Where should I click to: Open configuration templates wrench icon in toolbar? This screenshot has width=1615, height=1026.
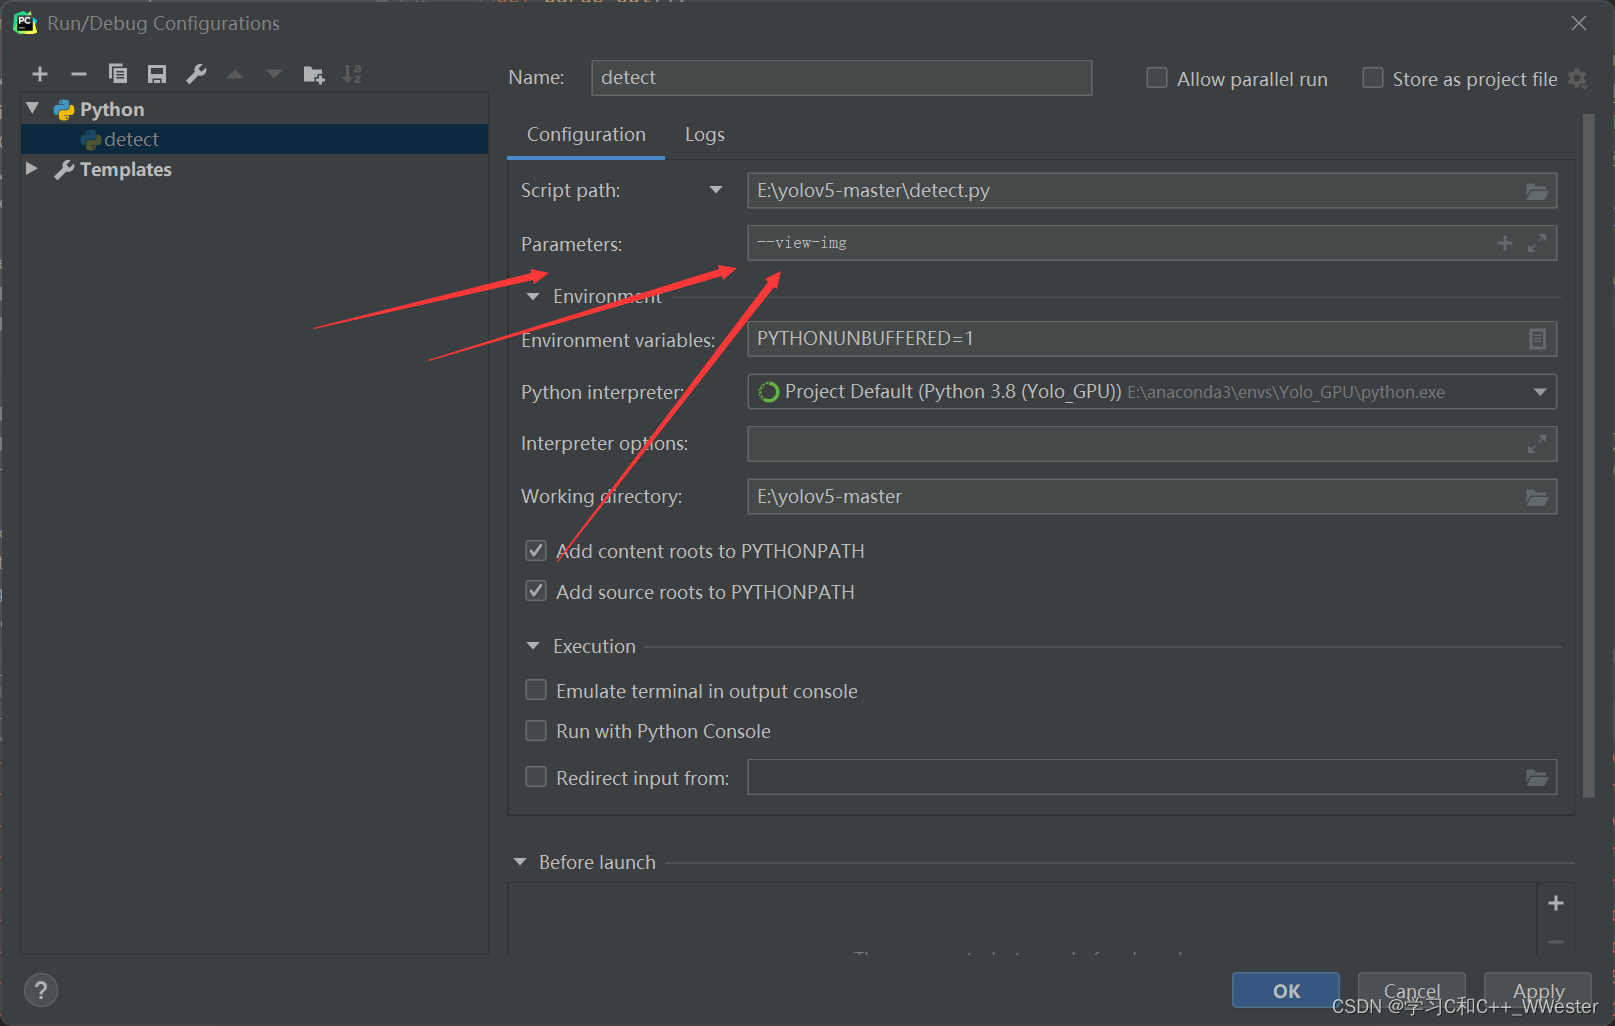click(x=196, y=74)
